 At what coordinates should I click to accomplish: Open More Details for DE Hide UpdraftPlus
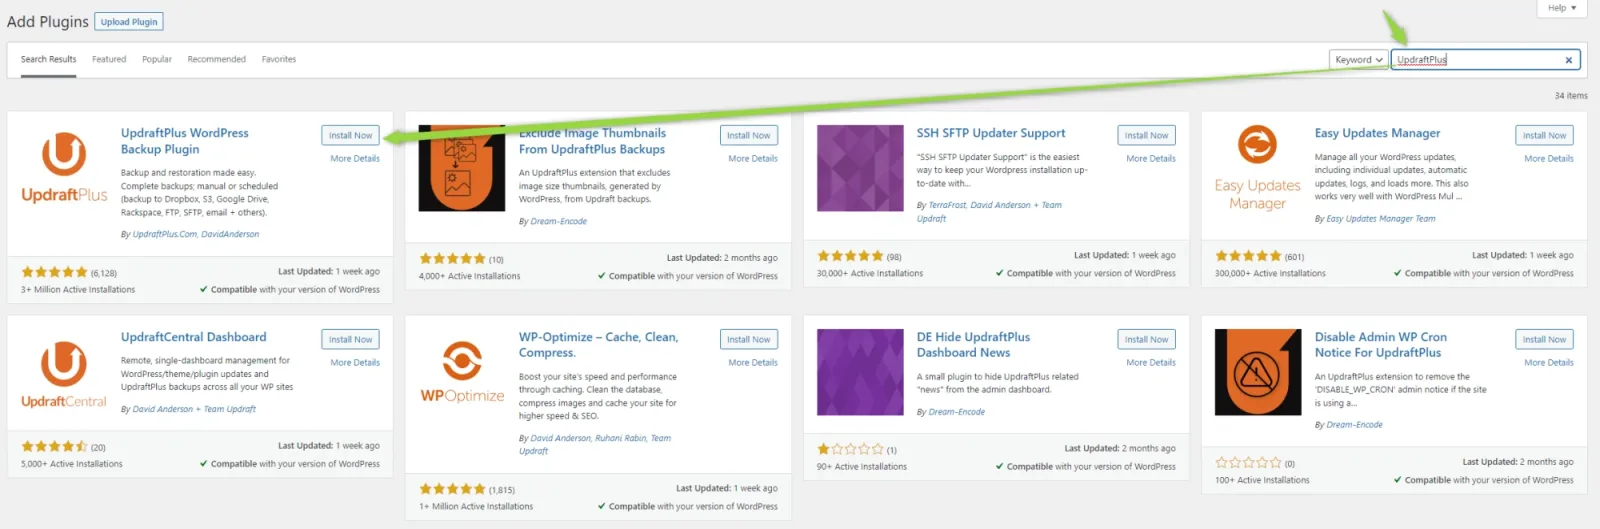(1151, 362)
